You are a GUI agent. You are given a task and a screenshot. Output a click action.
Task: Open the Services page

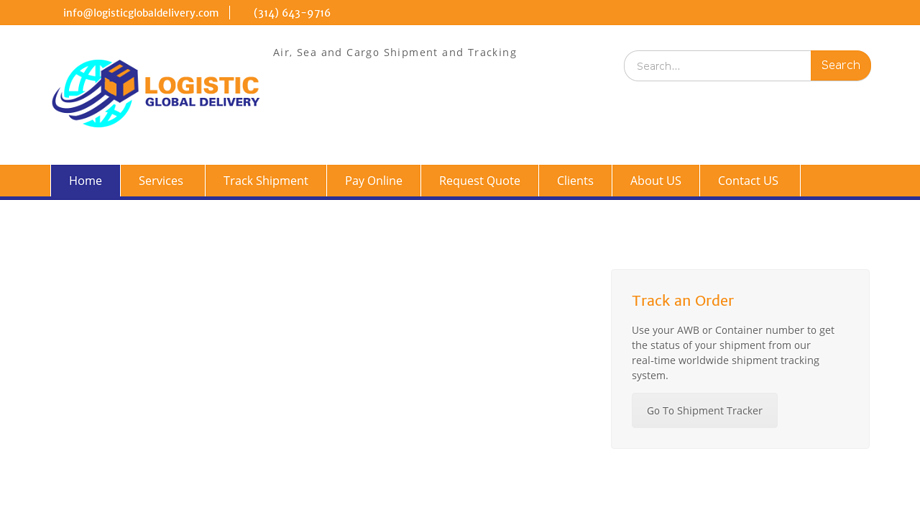[161, 181]
